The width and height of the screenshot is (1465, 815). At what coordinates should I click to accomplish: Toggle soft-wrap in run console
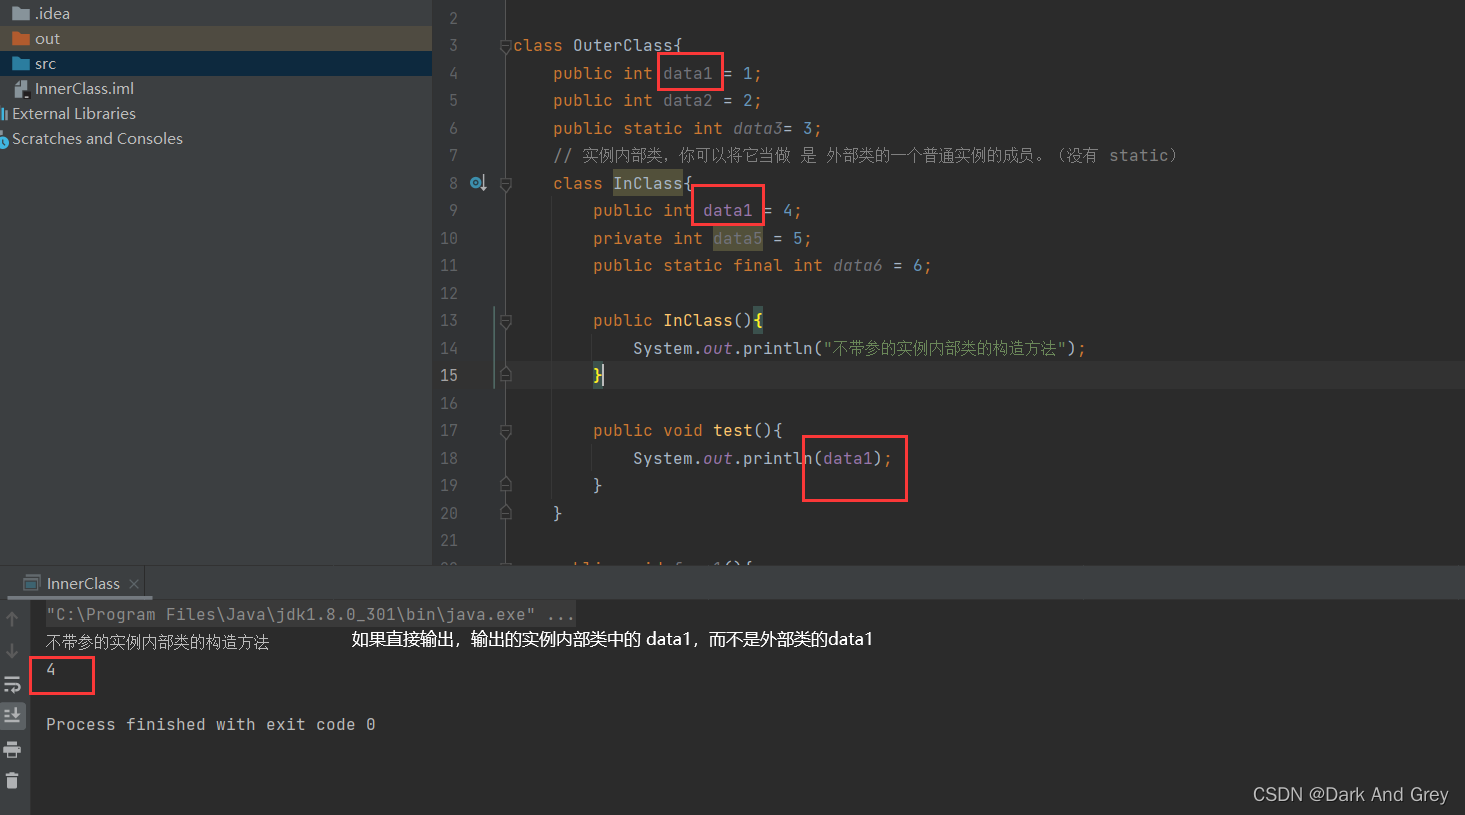pos(12,684)
